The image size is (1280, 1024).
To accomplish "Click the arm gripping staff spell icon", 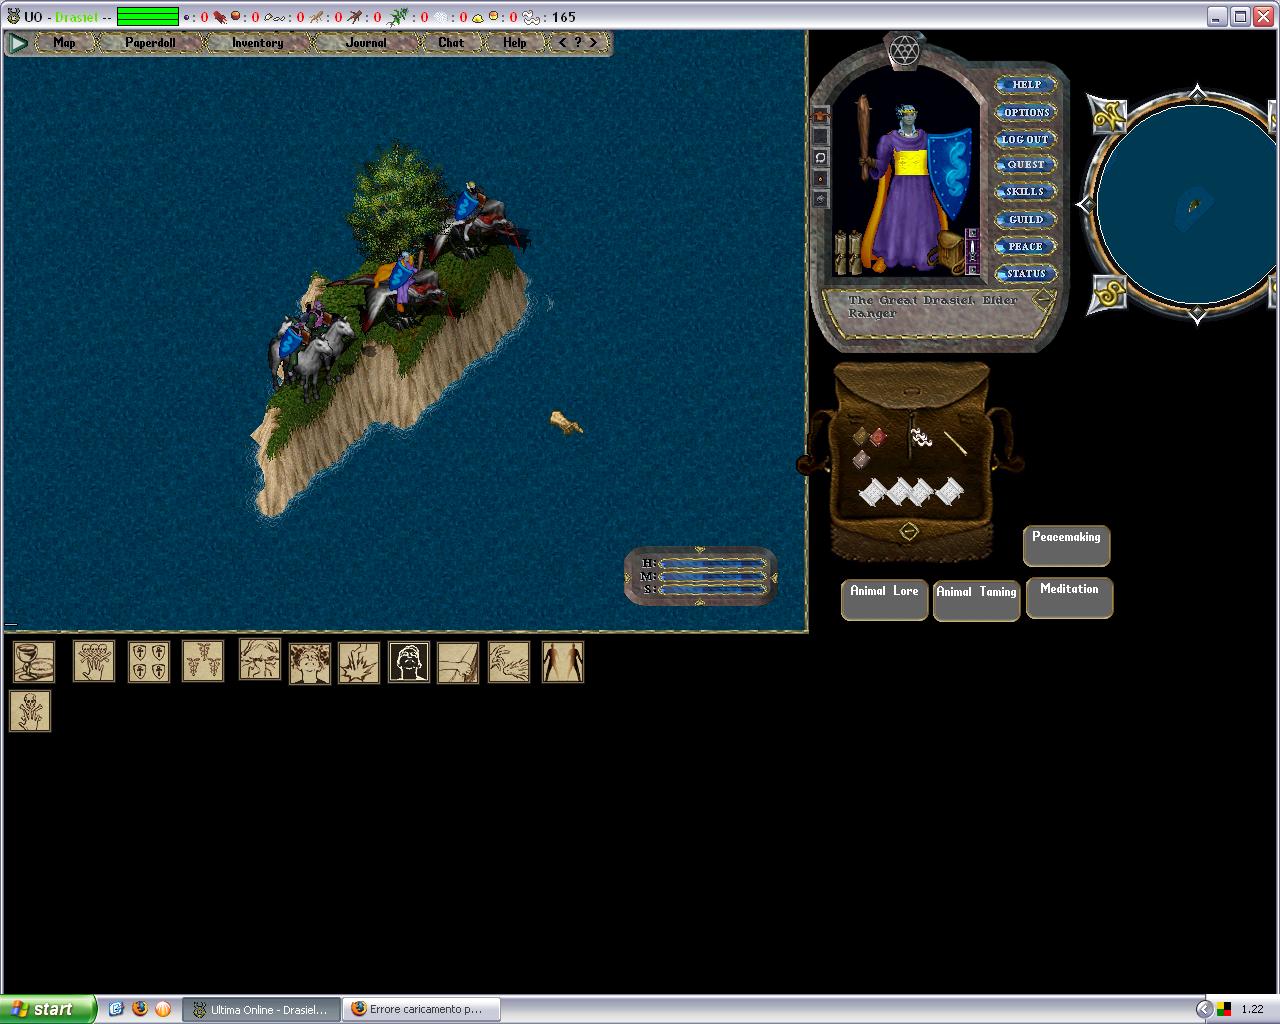I will [x=459, y=662].
